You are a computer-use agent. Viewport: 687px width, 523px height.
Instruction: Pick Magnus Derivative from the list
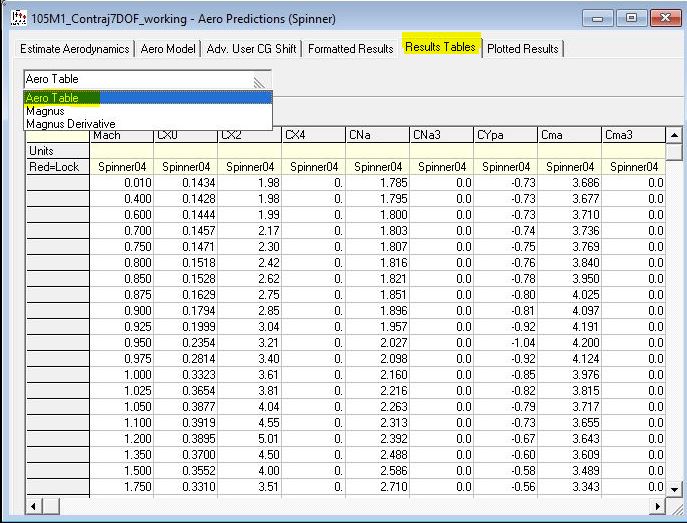coord(147,124)
